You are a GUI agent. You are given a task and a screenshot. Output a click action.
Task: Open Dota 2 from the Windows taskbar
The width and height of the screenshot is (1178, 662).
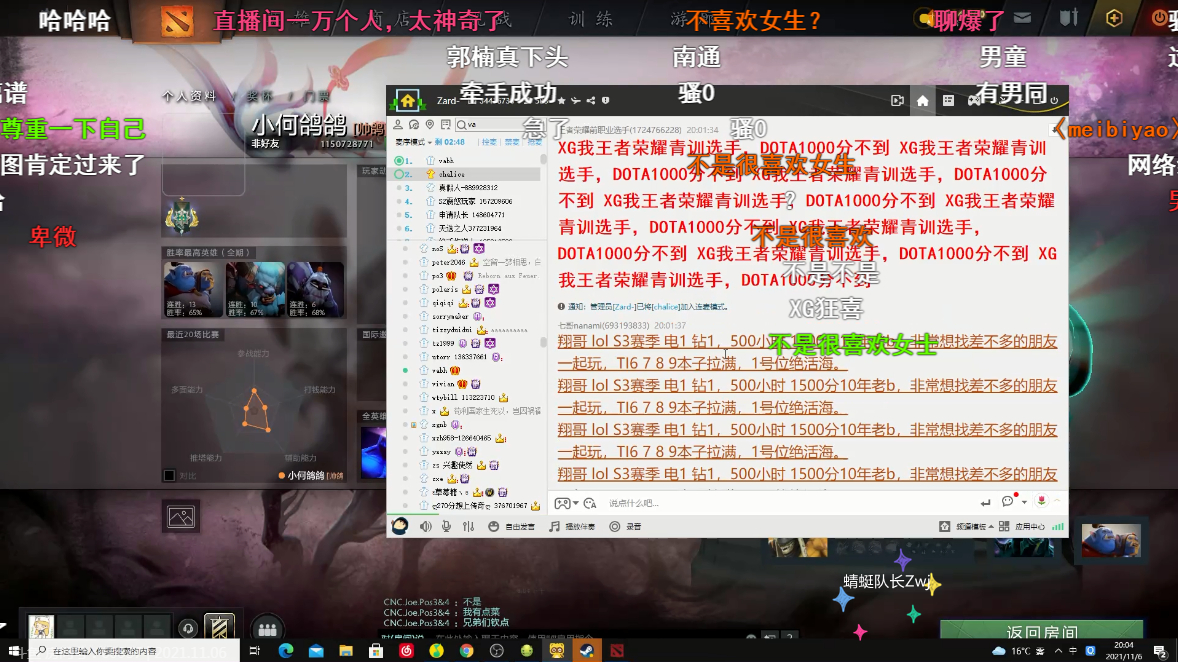coord(617,651)
